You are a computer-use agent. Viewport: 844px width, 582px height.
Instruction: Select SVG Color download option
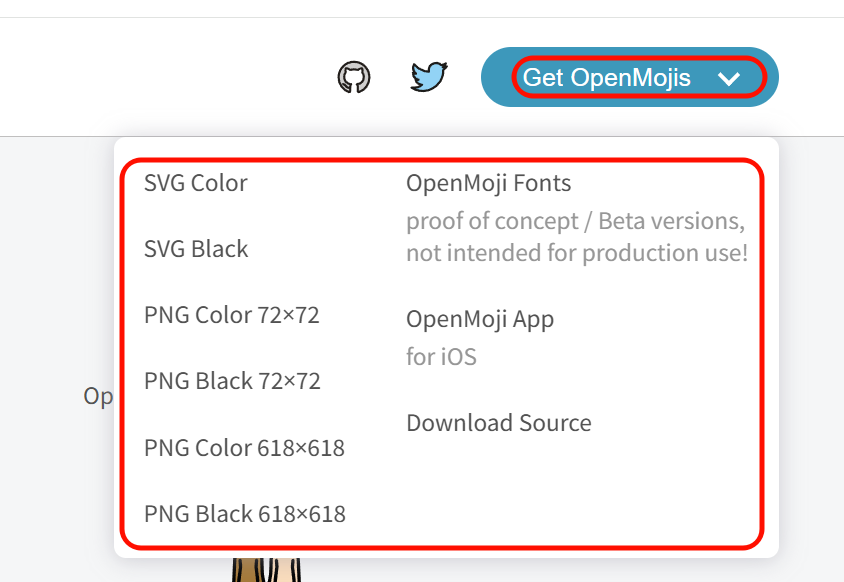[x=196, y=183]
